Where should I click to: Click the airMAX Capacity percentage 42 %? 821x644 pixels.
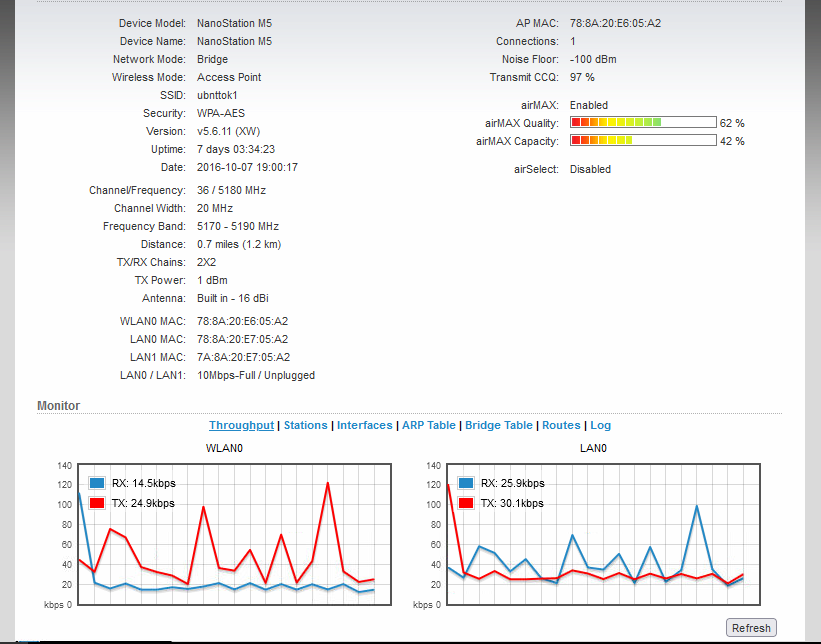tap(732, 141)
